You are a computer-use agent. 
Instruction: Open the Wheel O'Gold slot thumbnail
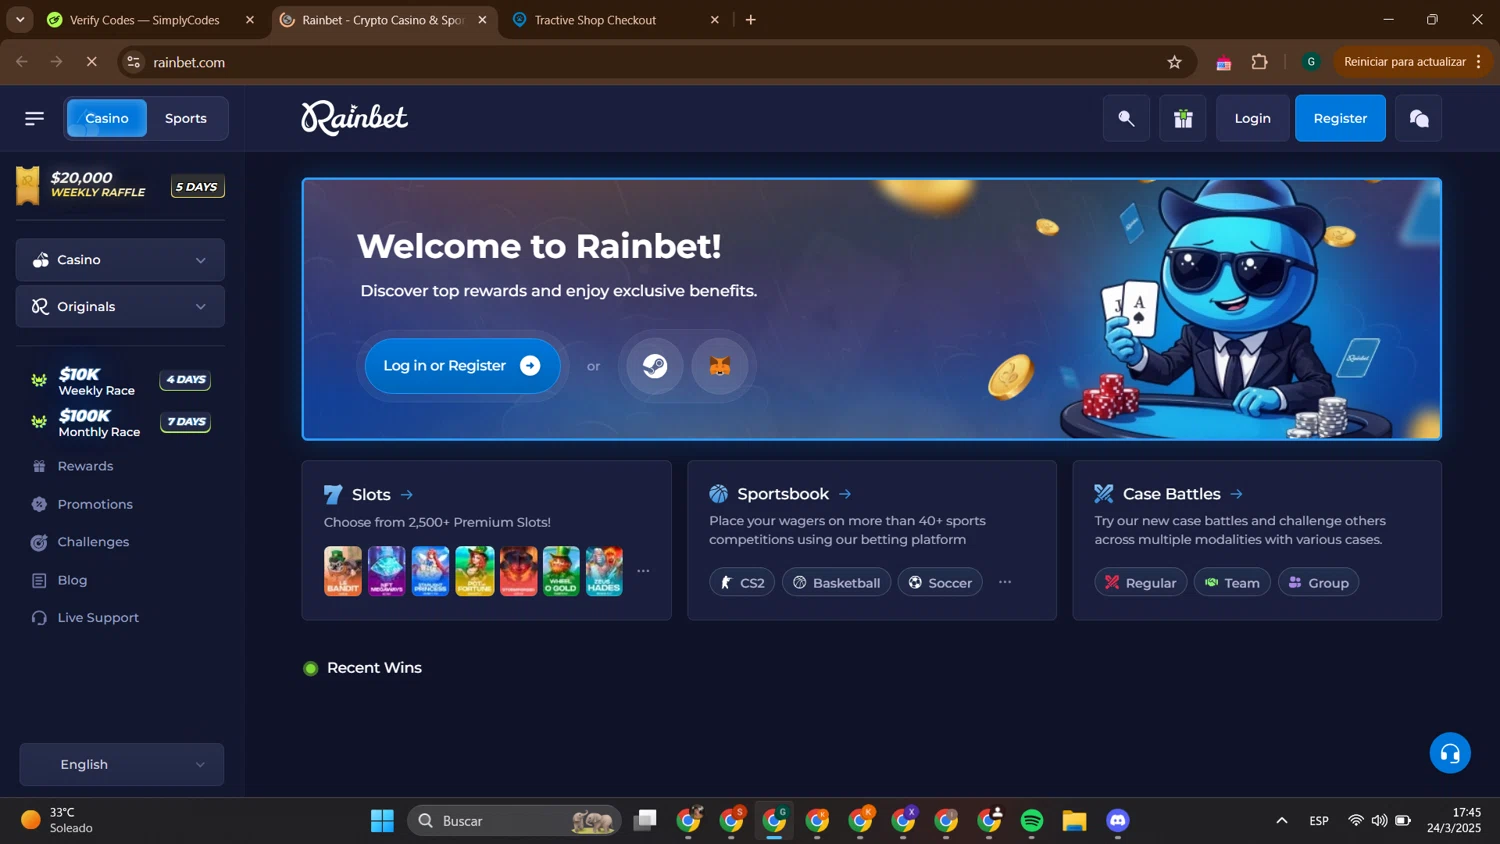(x=561, y=571)
